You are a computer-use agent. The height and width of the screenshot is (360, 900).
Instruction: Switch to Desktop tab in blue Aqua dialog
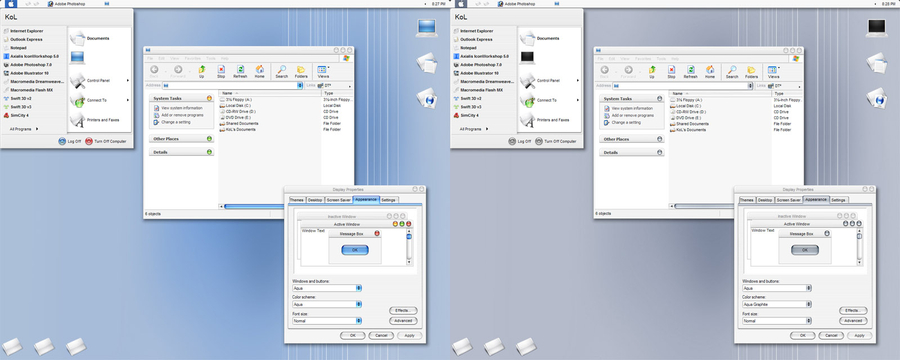pyautogui.click(x=315, y=200)
